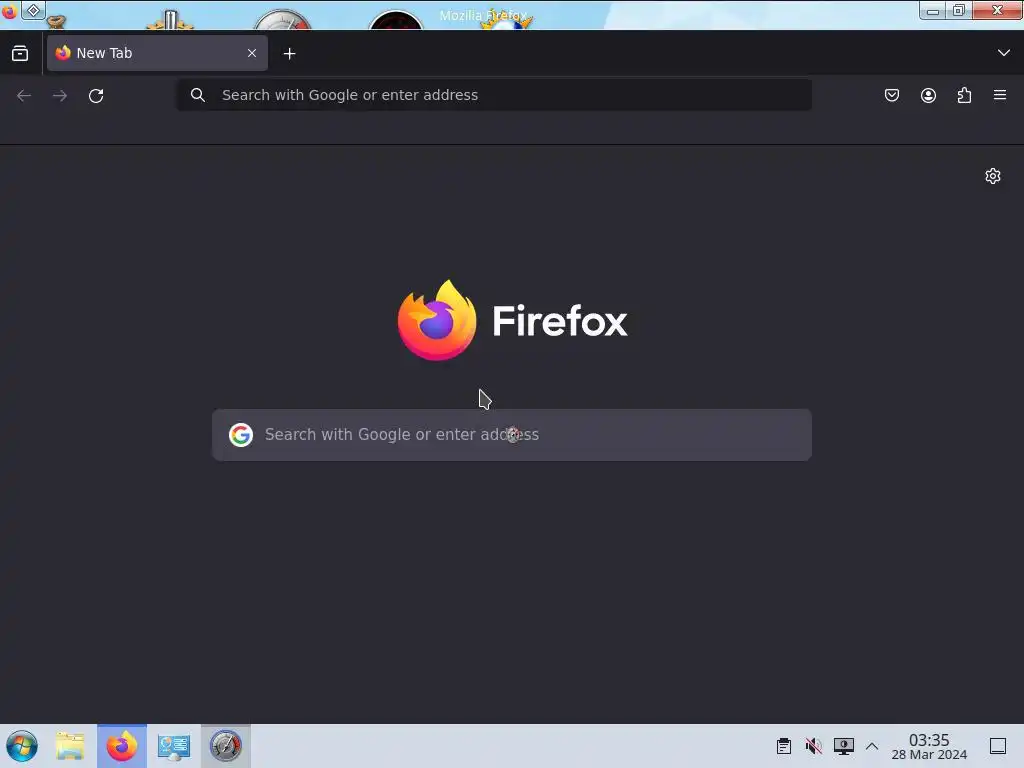This screenshot has height=768, width=1024.
Task: Open system settings taskbar icon
Action: coord(174,746)
